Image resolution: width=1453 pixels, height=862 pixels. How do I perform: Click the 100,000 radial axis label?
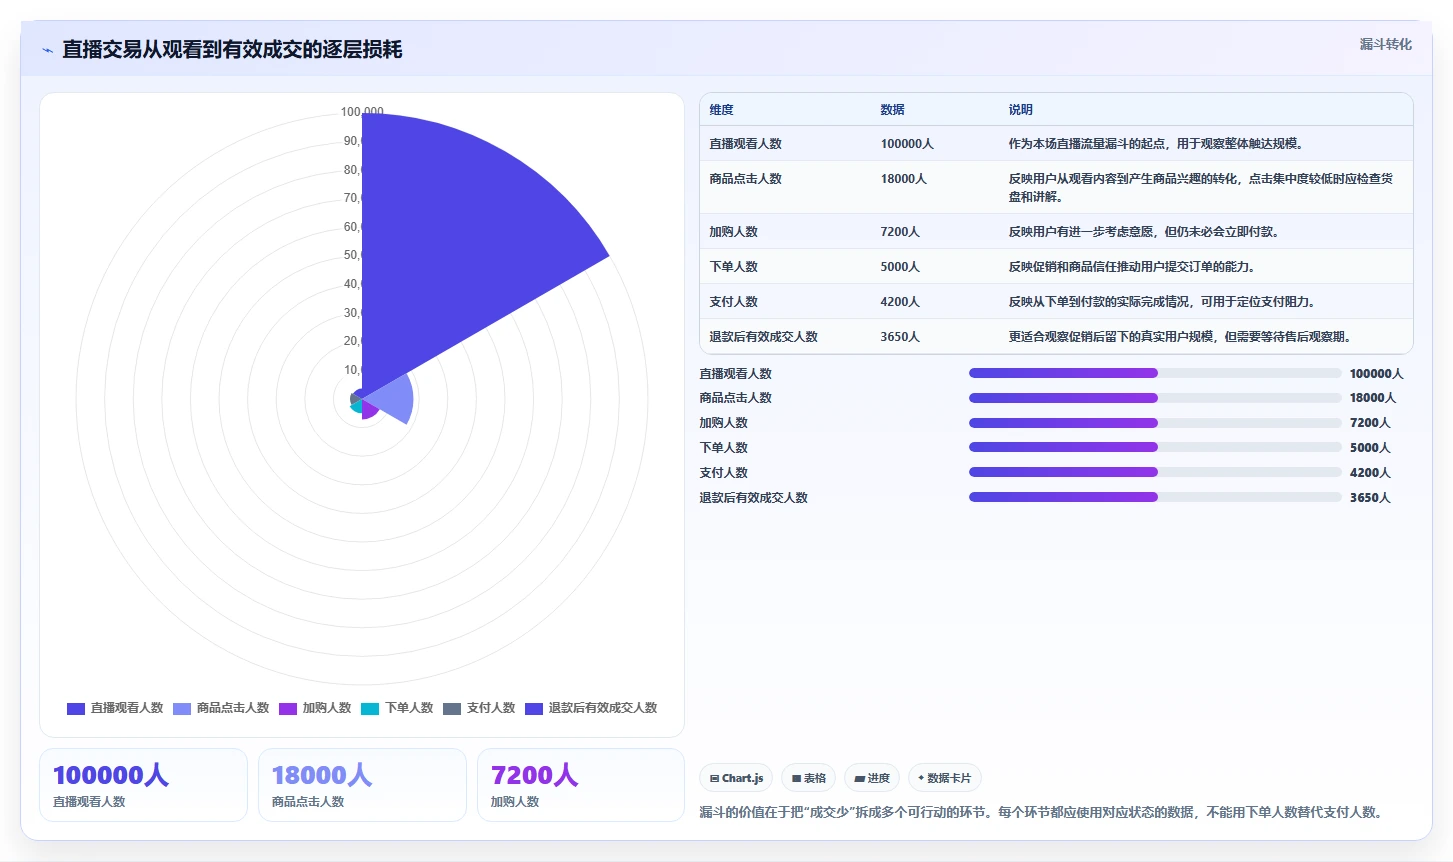[x=362, y=112]
